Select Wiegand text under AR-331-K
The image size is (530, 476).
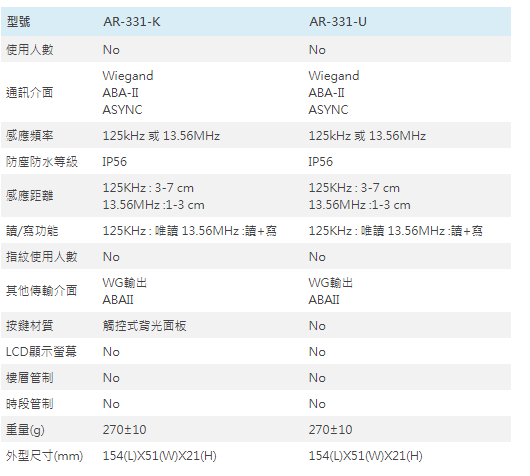pyautogui.click(x=128, y=76)
